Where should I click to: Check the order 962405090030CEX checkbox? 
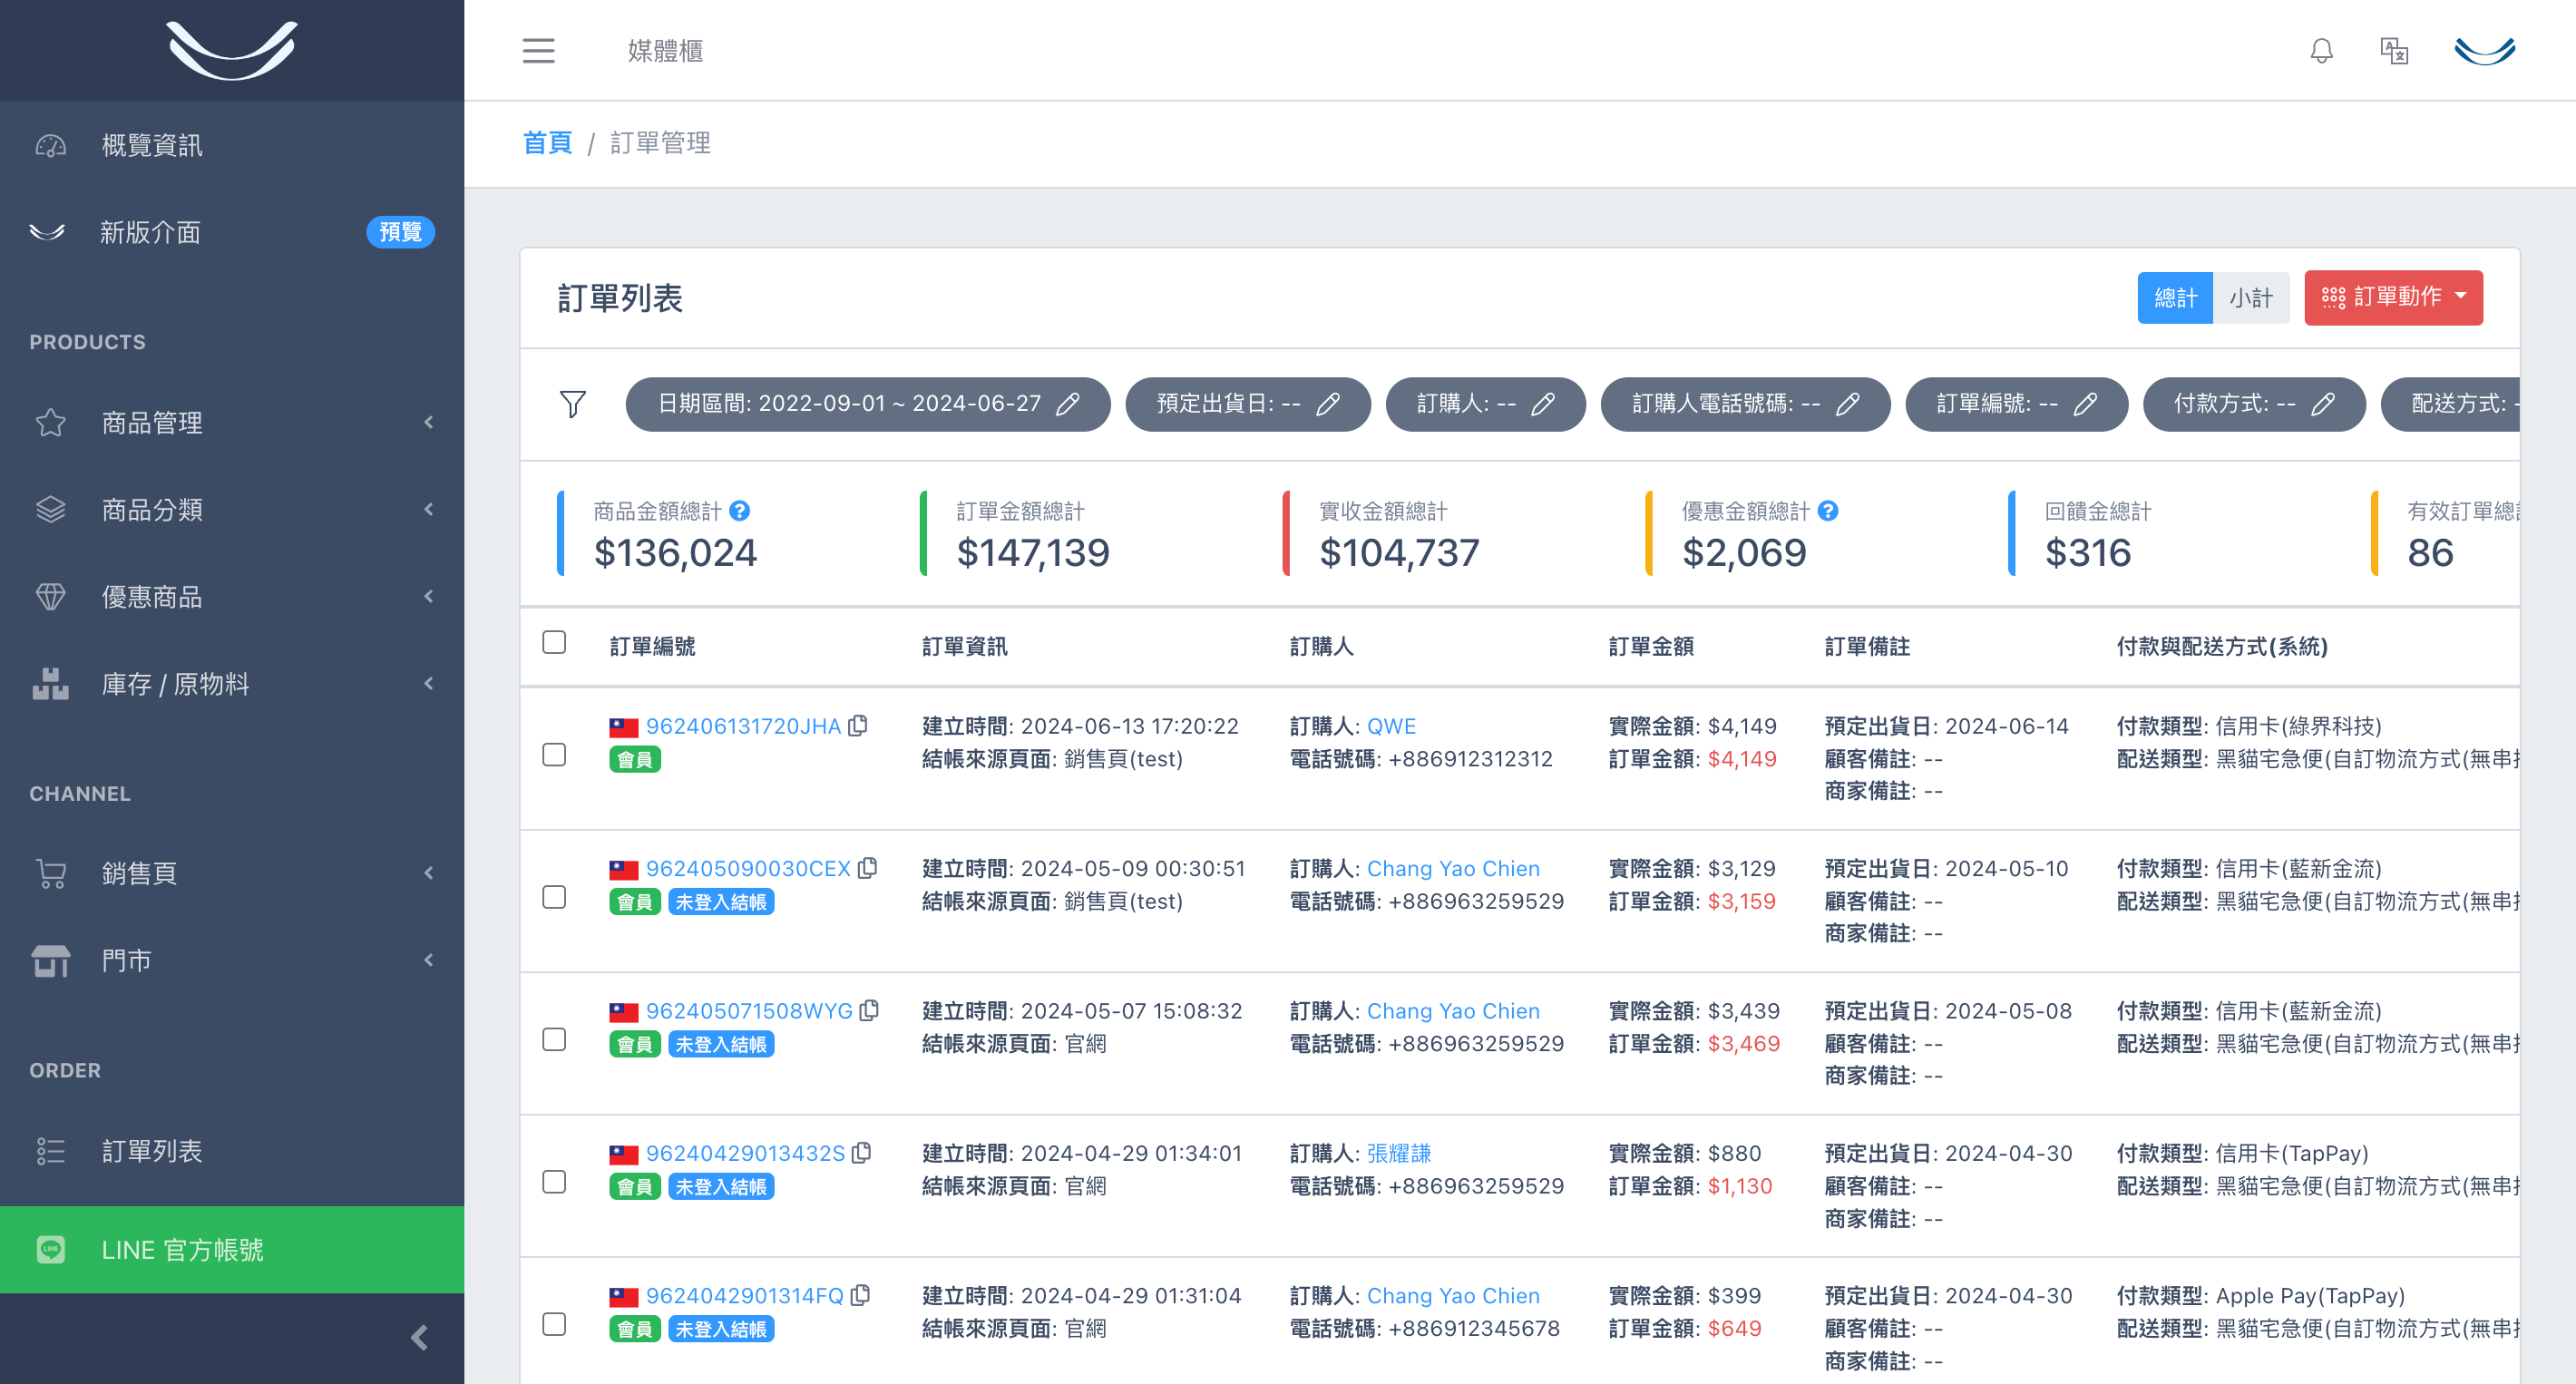click(554, 897)
